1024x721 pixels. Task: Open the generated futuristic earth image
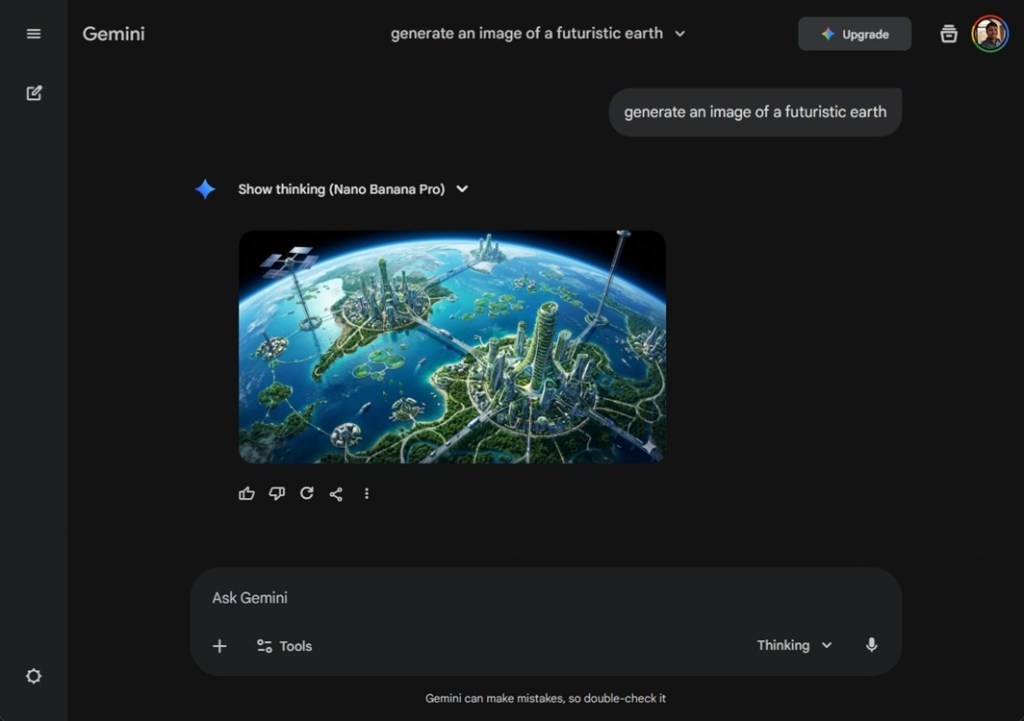(452, 347)
